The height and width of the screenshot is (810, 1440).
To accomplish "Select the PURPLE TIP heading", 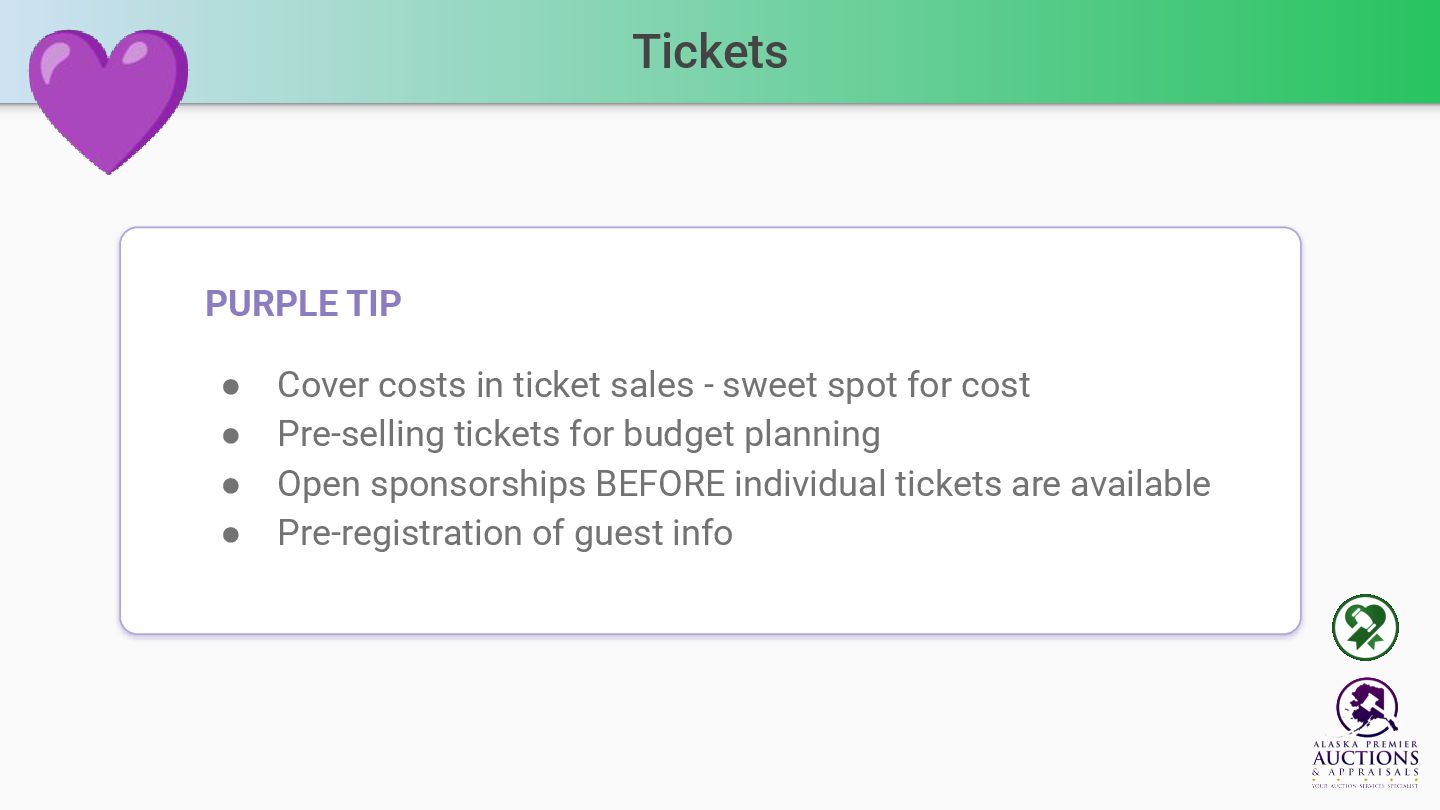I will 303,303.
